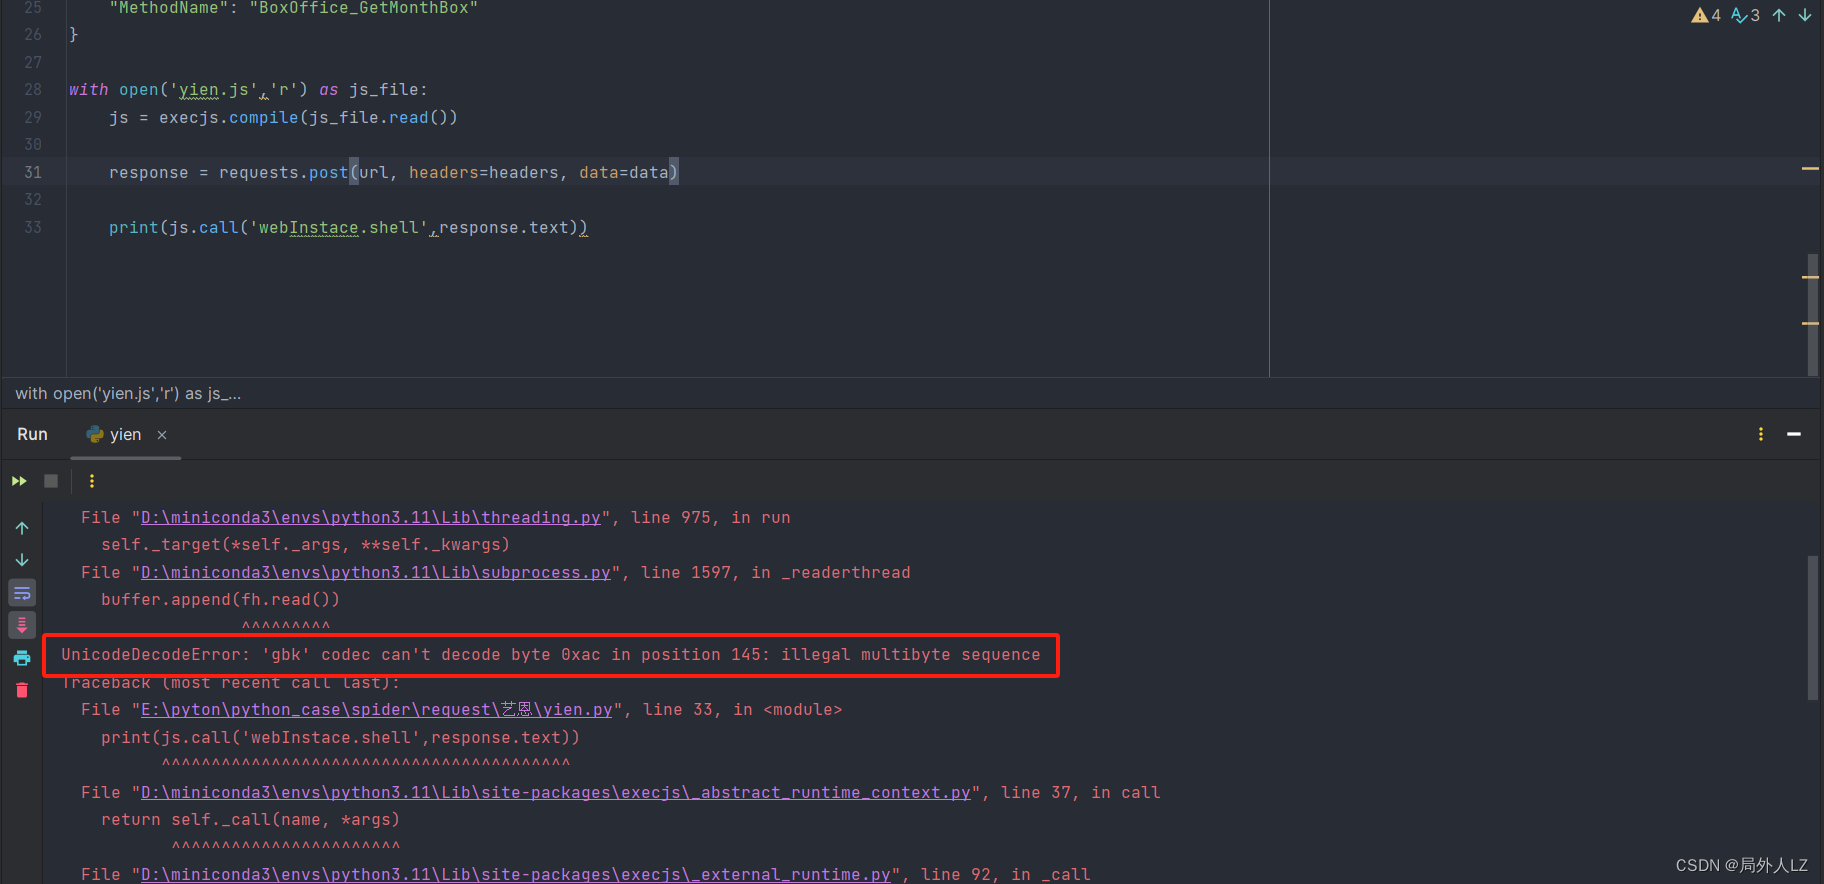The height and width of the screenshot is (884, 1824).
Task: Open _external_runtime.py link in traceback
Action: coord(516,874)
